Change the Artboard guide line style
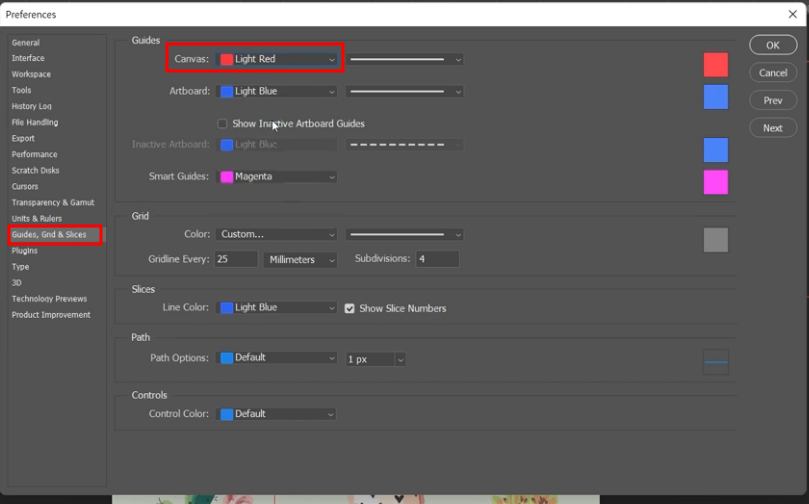The width and height of the screenshot is (809, 504). pos(404,91)
